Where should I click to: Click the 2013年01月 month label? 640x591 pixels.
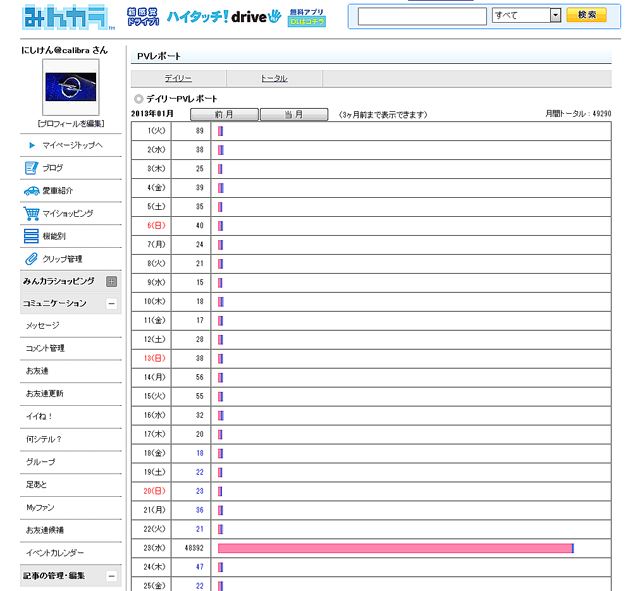pyautogui.click(x=152, y=113)
